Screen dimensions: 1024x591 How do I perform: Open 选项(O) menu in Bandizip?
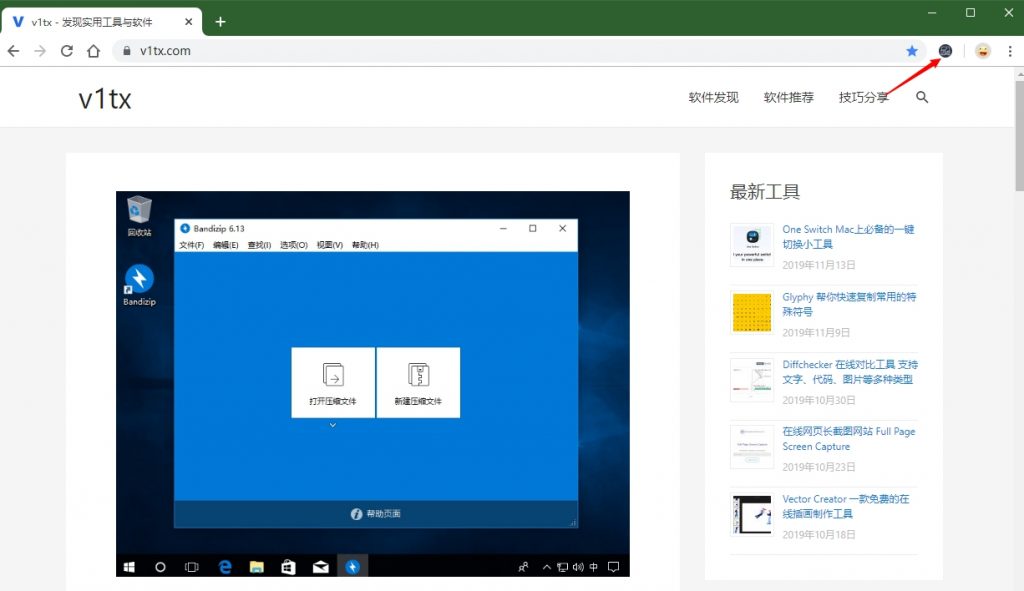click(294, 245)
